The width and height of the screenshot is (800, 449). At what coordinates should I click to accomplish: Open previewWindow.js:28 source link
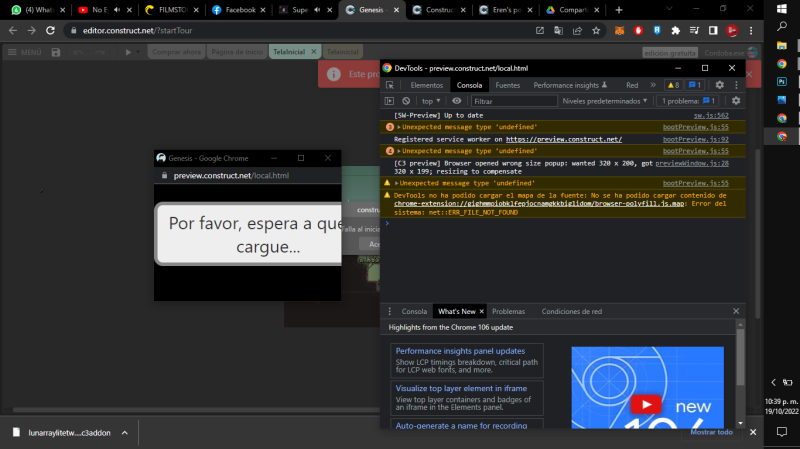tap(692, 163)
